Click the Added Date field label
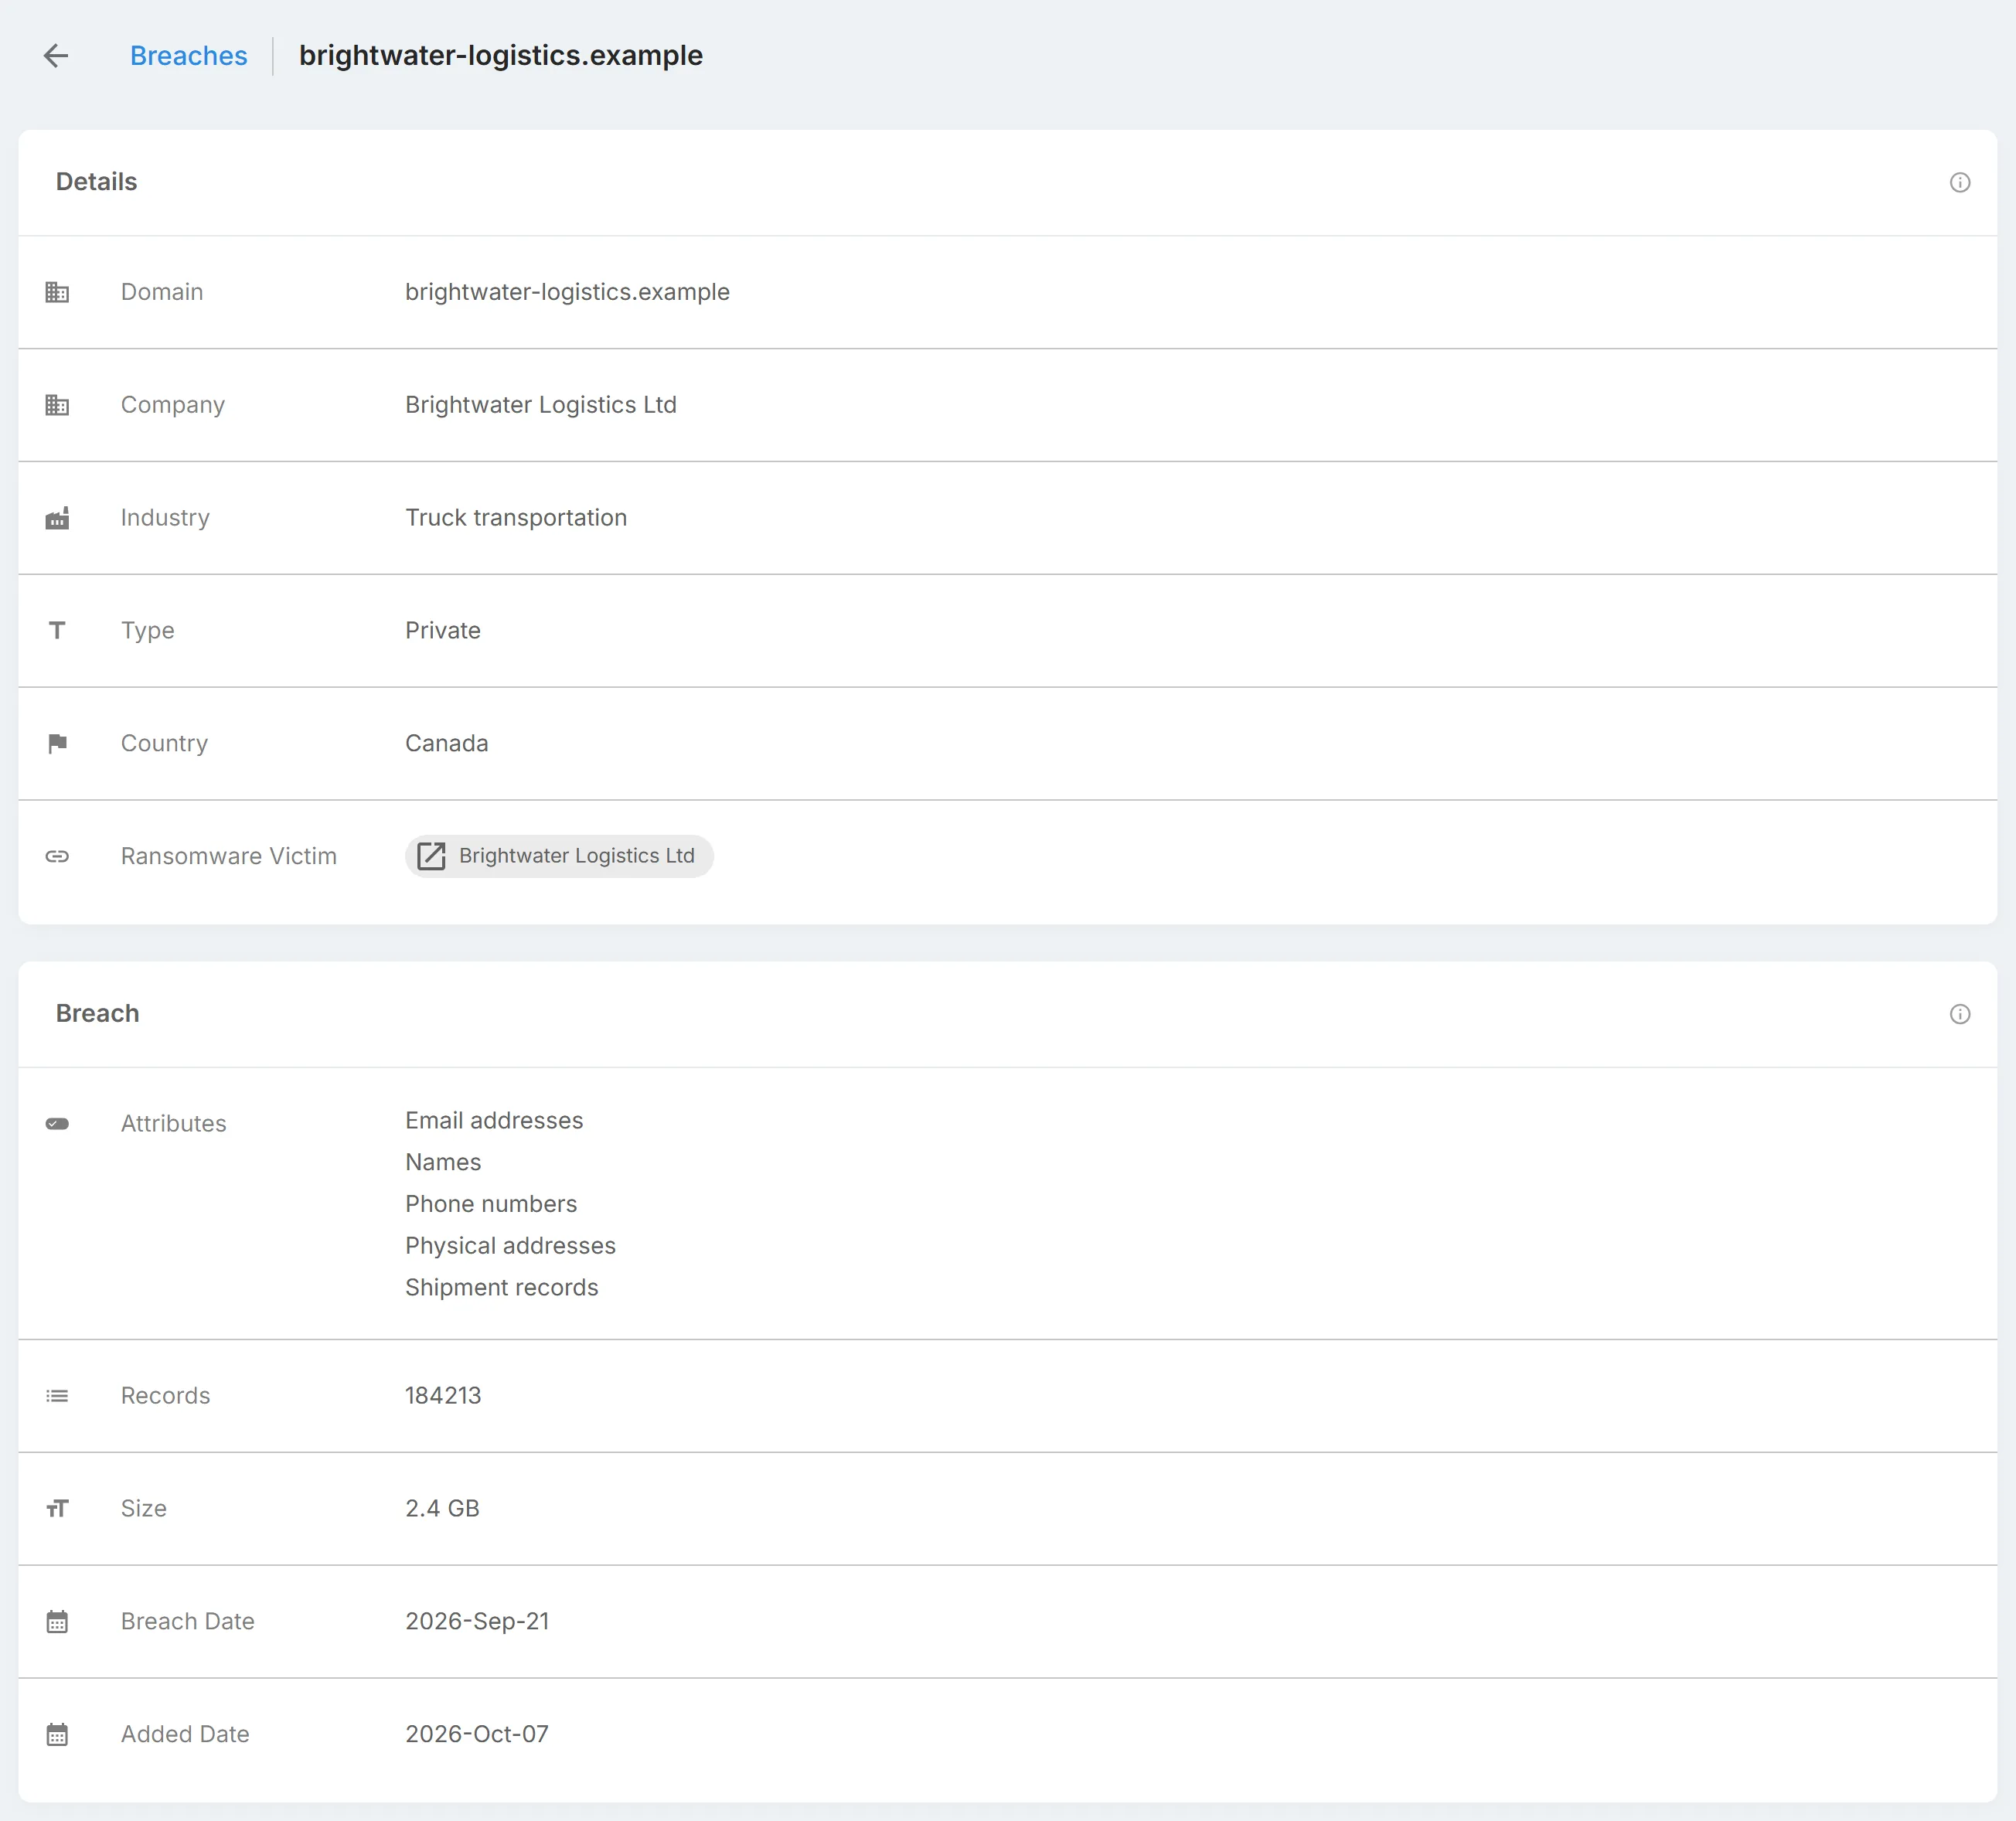The image size is (2016, 1821). tap(185, 1734)
